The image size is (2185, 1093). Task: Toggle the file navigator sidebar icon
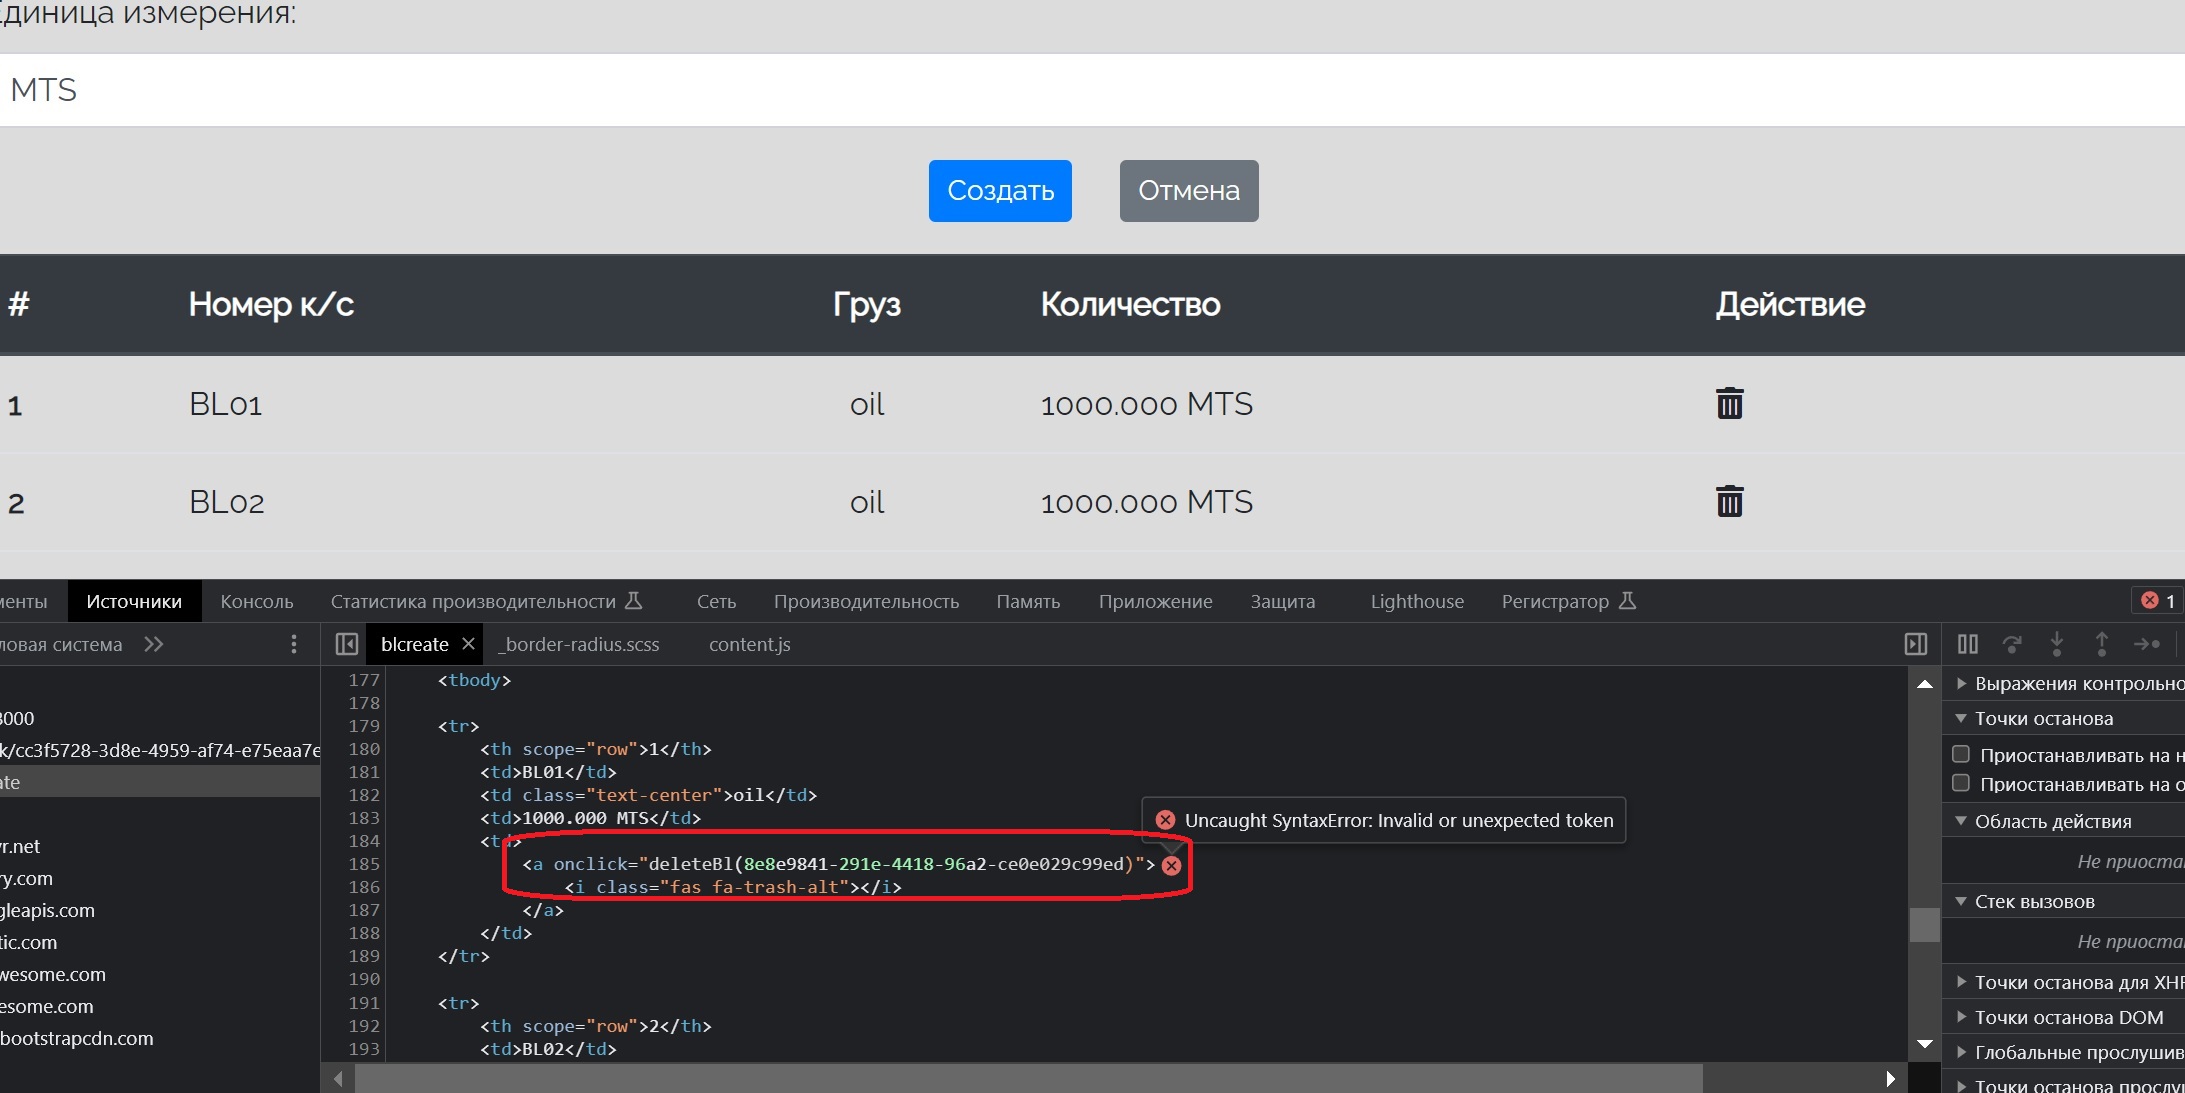pos(347,644)
